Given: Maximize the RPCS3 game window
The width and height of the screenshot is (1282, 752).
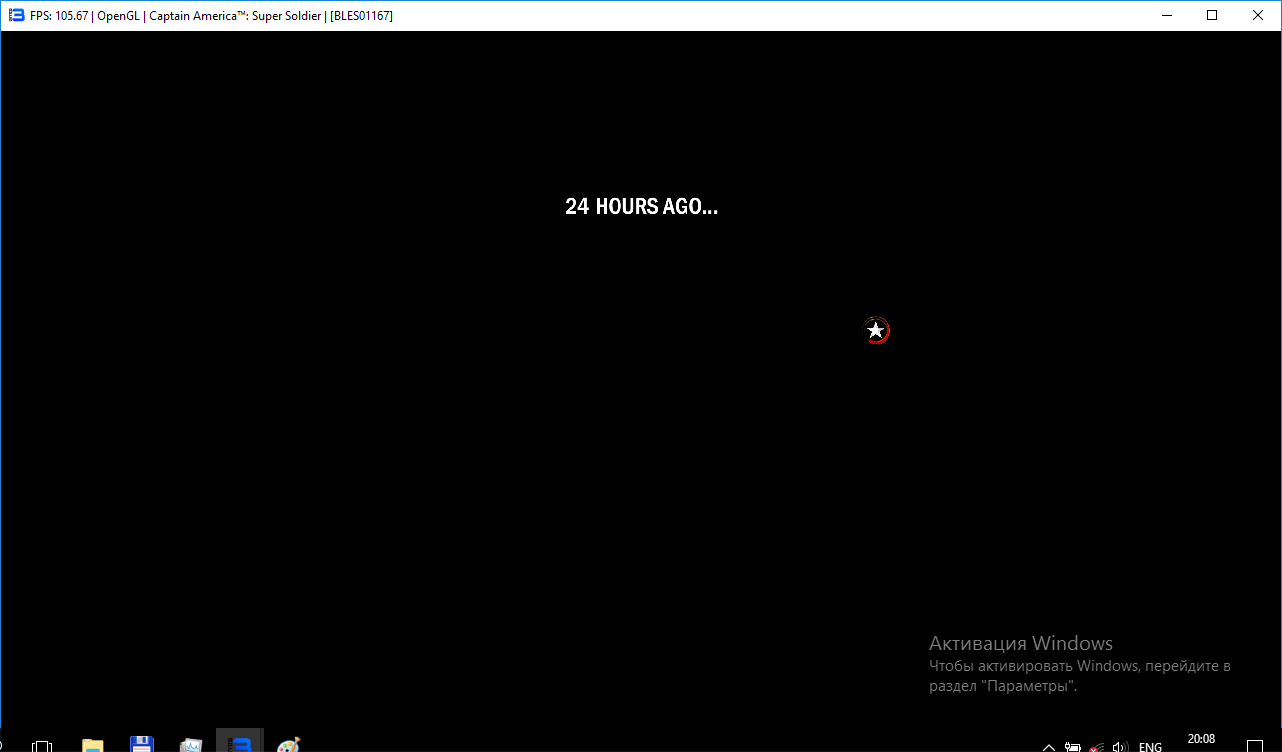Looking at the screenshot, I should pyautogui.click(x=1212, y=15).
